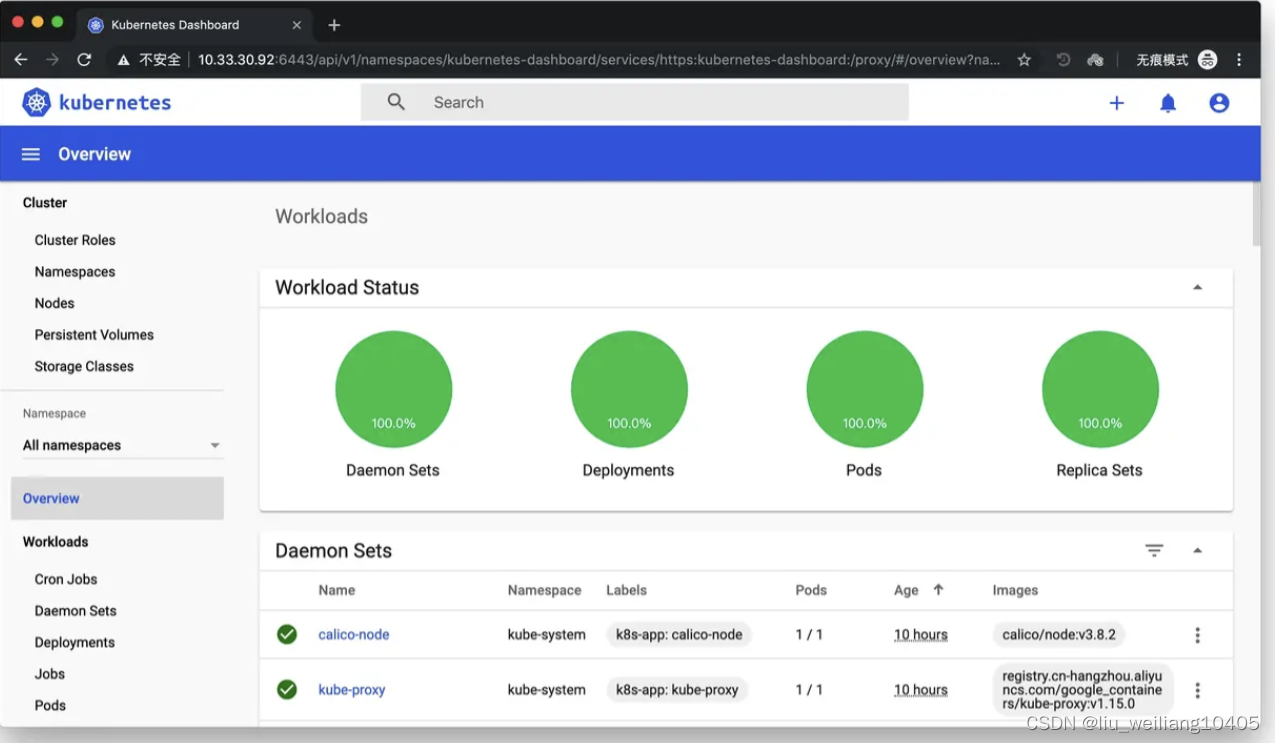1275x743 pixels.
Task: Open the hamburger menu beside Overview
Action: (31, 154)
